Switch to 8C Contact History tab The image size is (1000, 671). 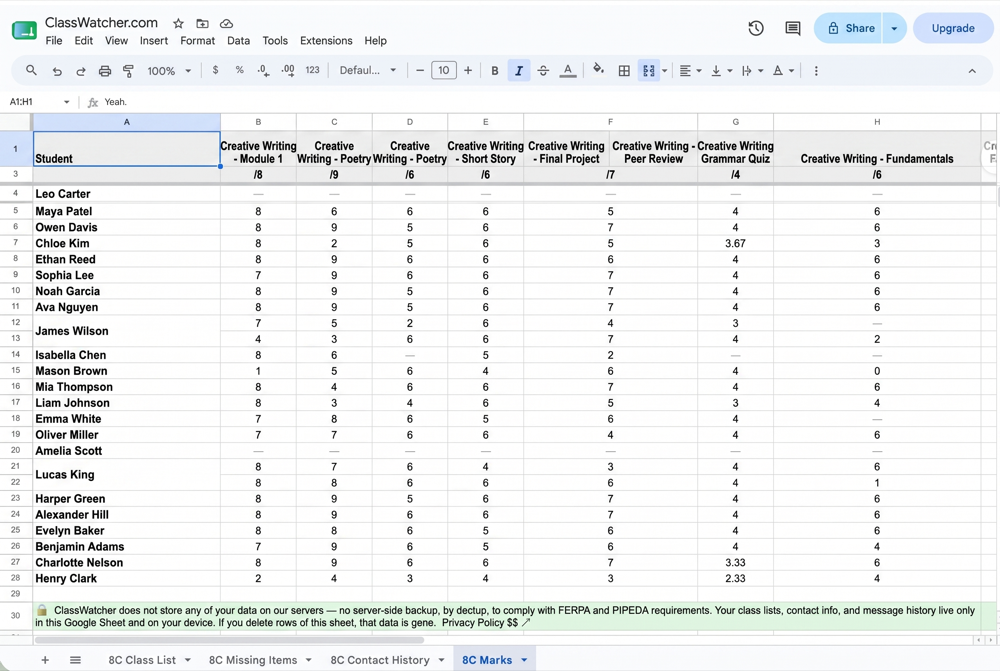(379, 660)
